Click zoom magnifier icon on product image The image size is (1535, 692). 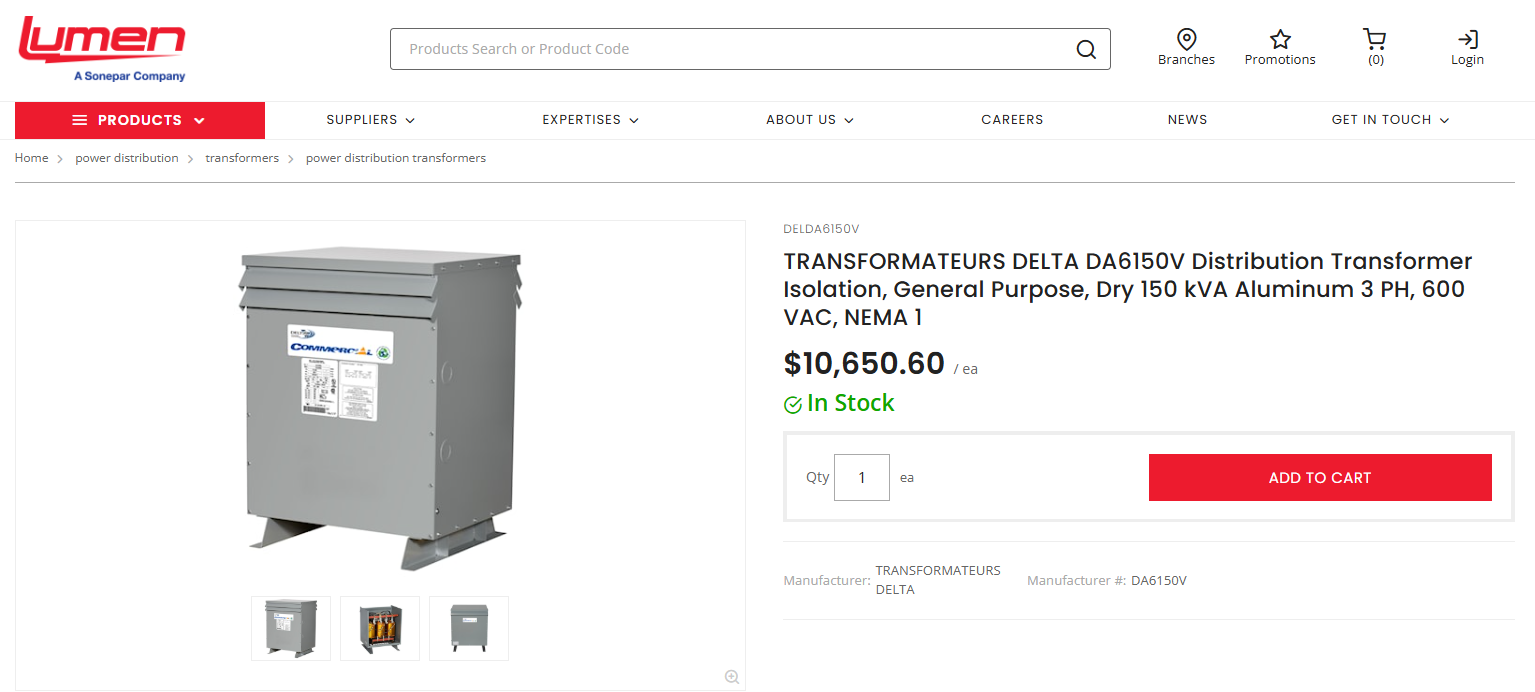(732, 677)
